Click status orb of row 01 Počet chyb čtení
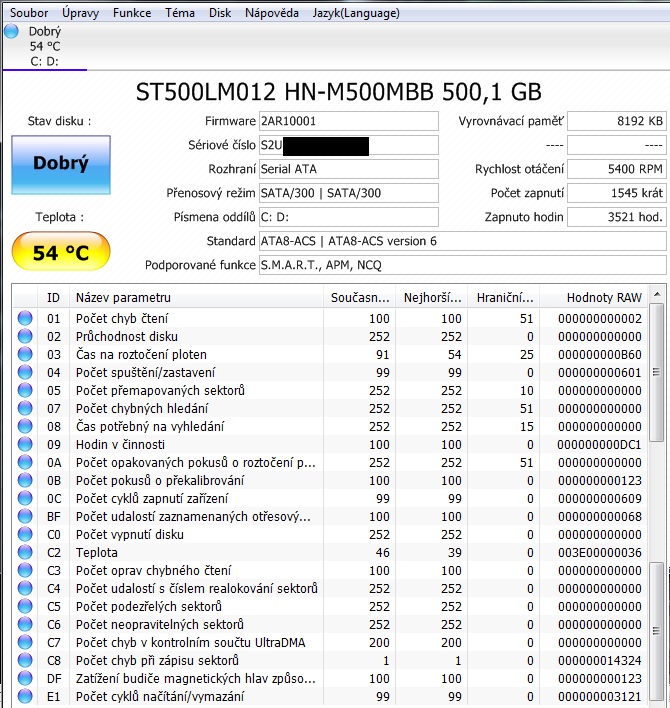Viewport: 670px width, 708px height. coord(25,318)
